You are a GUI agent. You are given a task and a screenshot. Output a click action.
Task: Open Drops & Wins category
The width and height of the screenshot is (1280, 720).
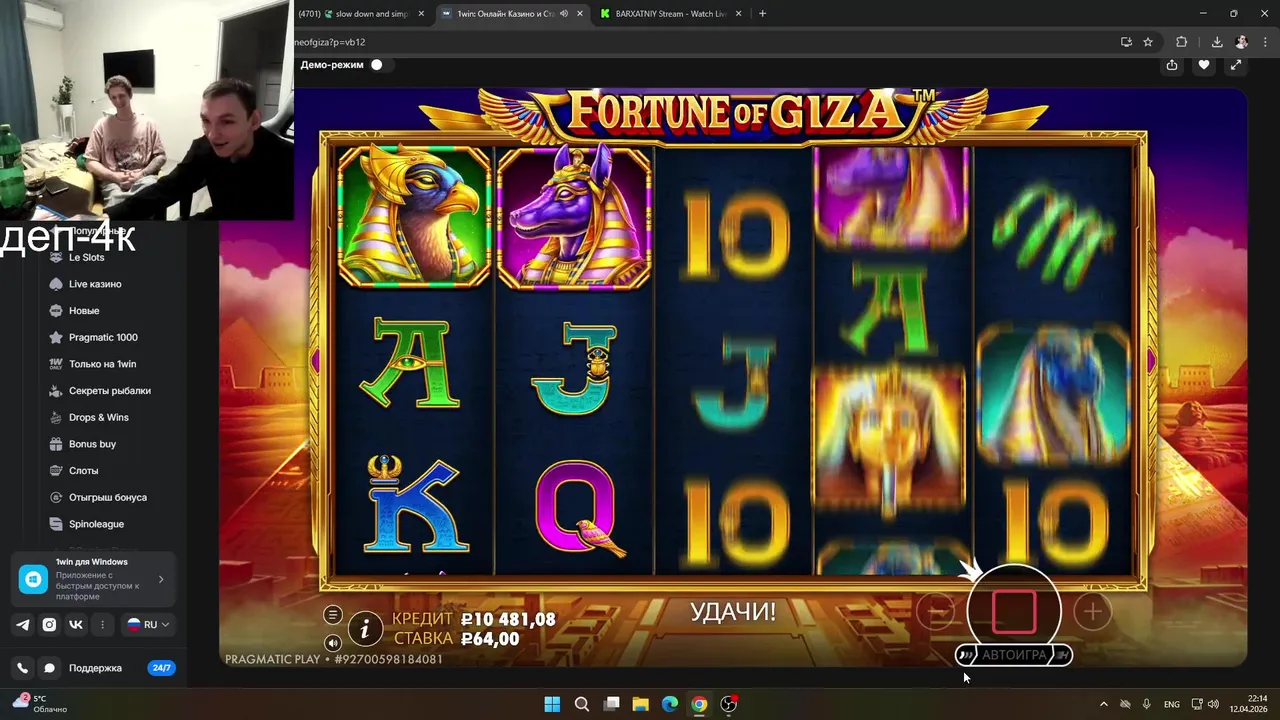pos(99,417)
